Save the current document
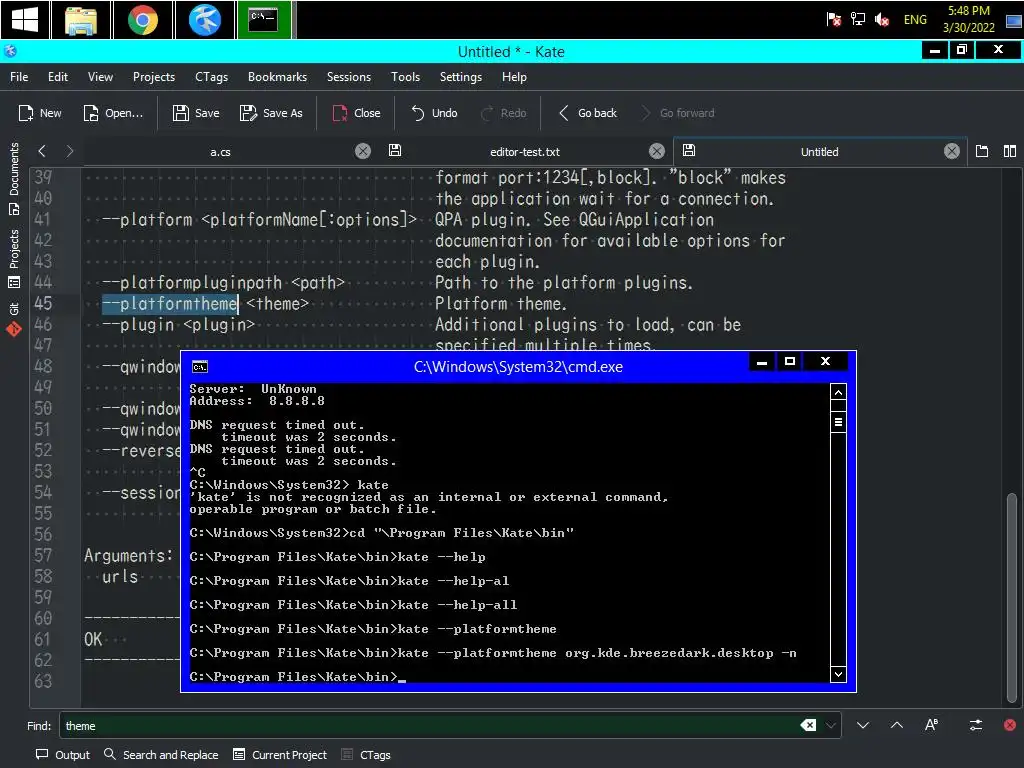Image resolution: width=1024 pixels, height=768 pixels. (x=196, y=113)
